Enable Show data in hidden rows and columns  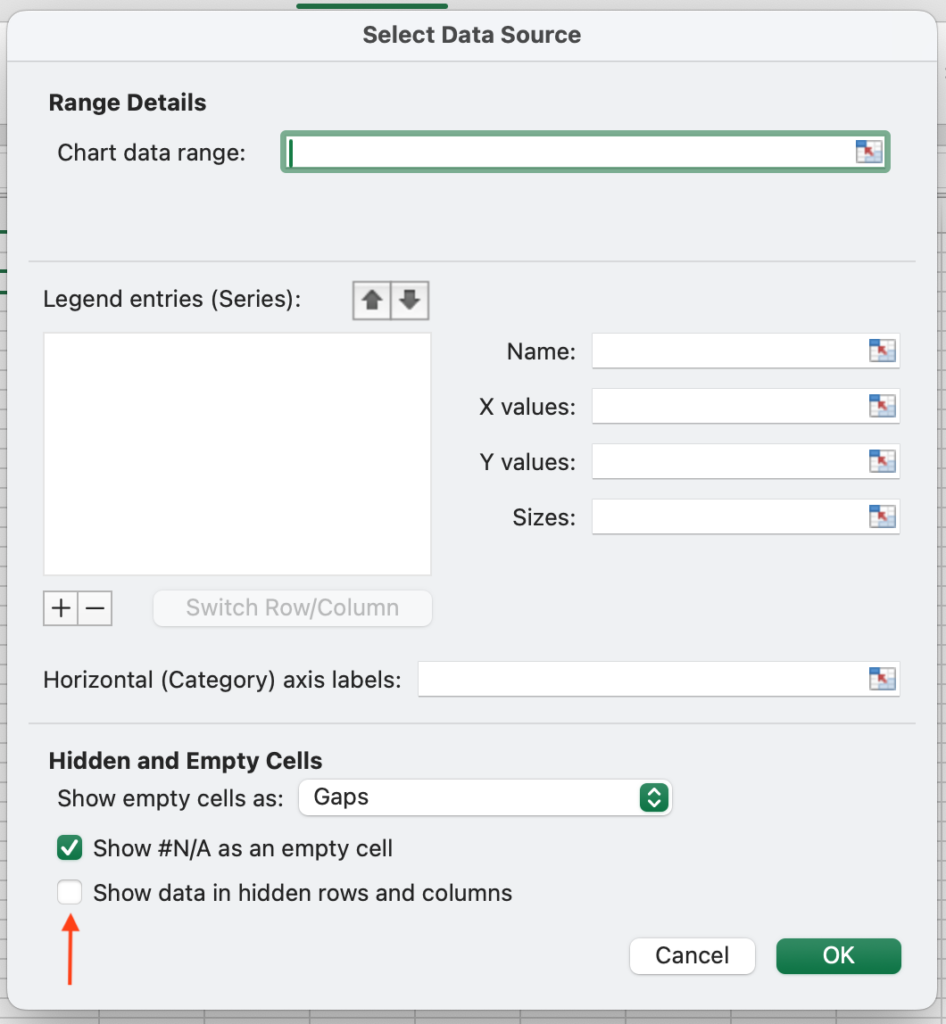click(x=70, y=892)
